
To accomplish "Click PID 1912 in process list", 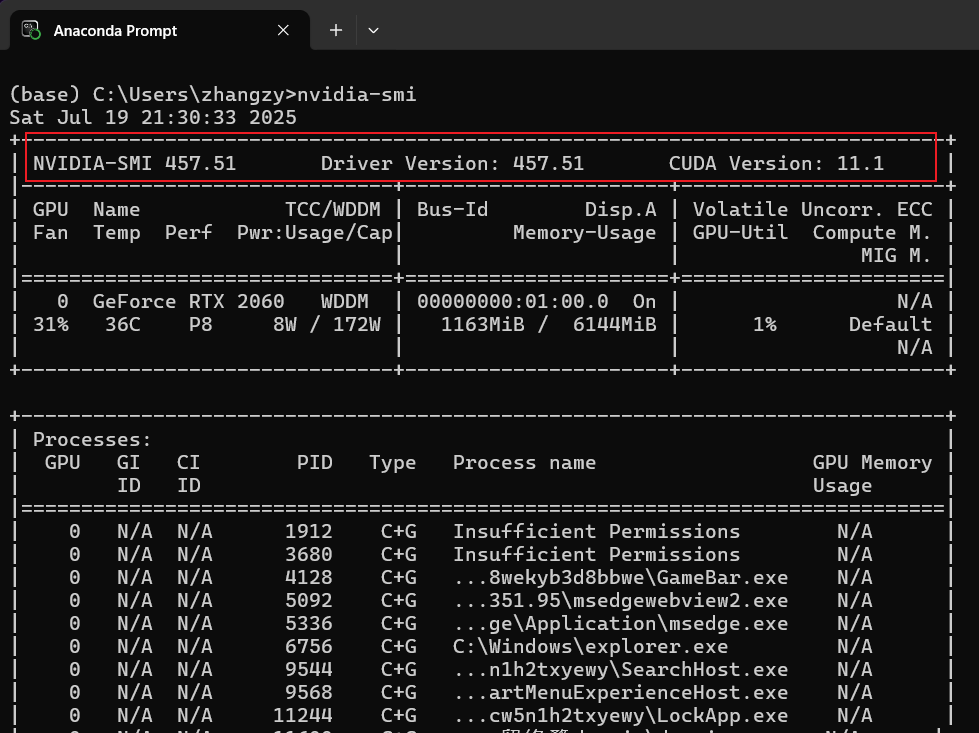I will (x=308, y=531).
